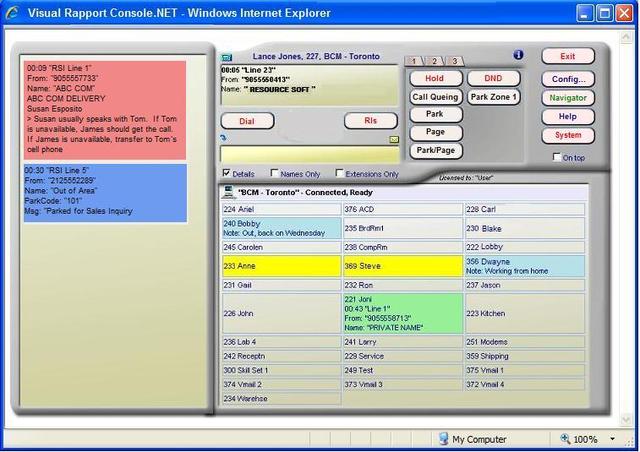
Task: Select extension 233 Anne
Action: tap(282, 266)
